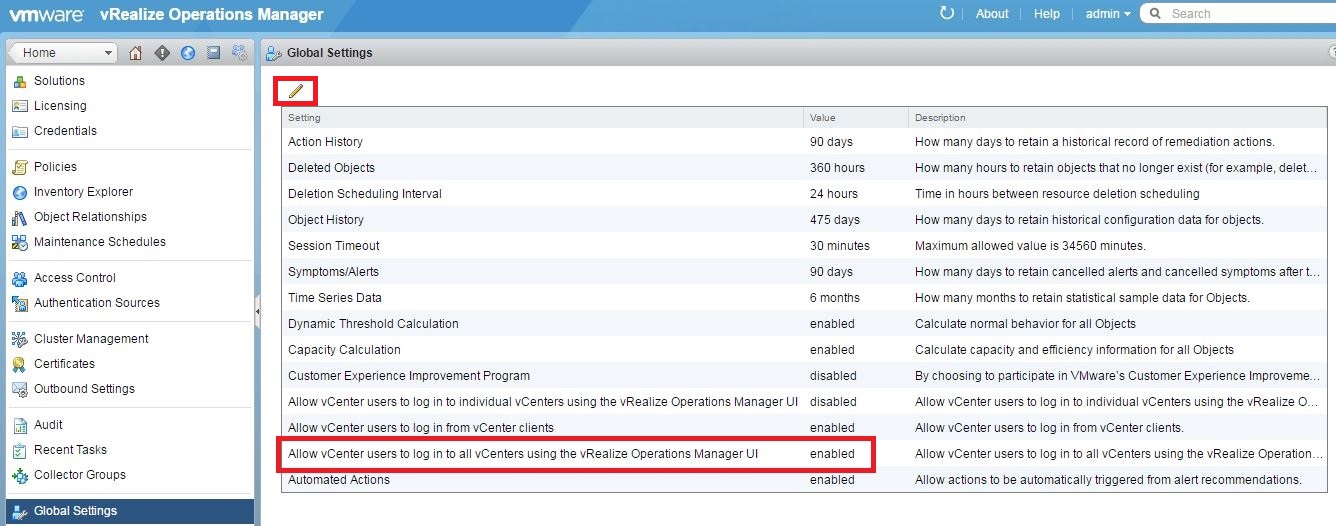Image resolution: width=1336 pixels, height=526 pixels.
Task: Click the magnifier icon in the search box
Action: tap(1155, 14)
